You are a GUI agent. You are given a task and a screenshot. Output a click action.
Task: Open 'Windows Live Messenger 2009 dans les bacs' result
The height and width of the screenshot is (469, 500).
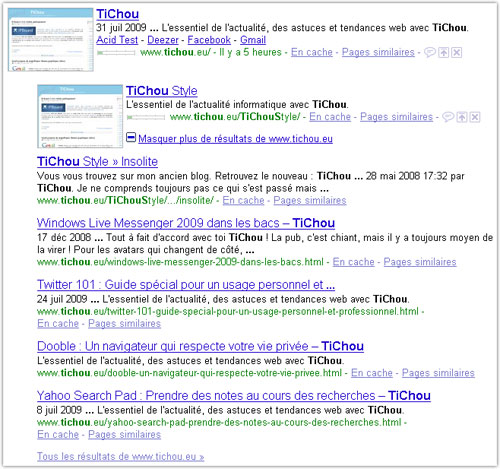(186, 223)
